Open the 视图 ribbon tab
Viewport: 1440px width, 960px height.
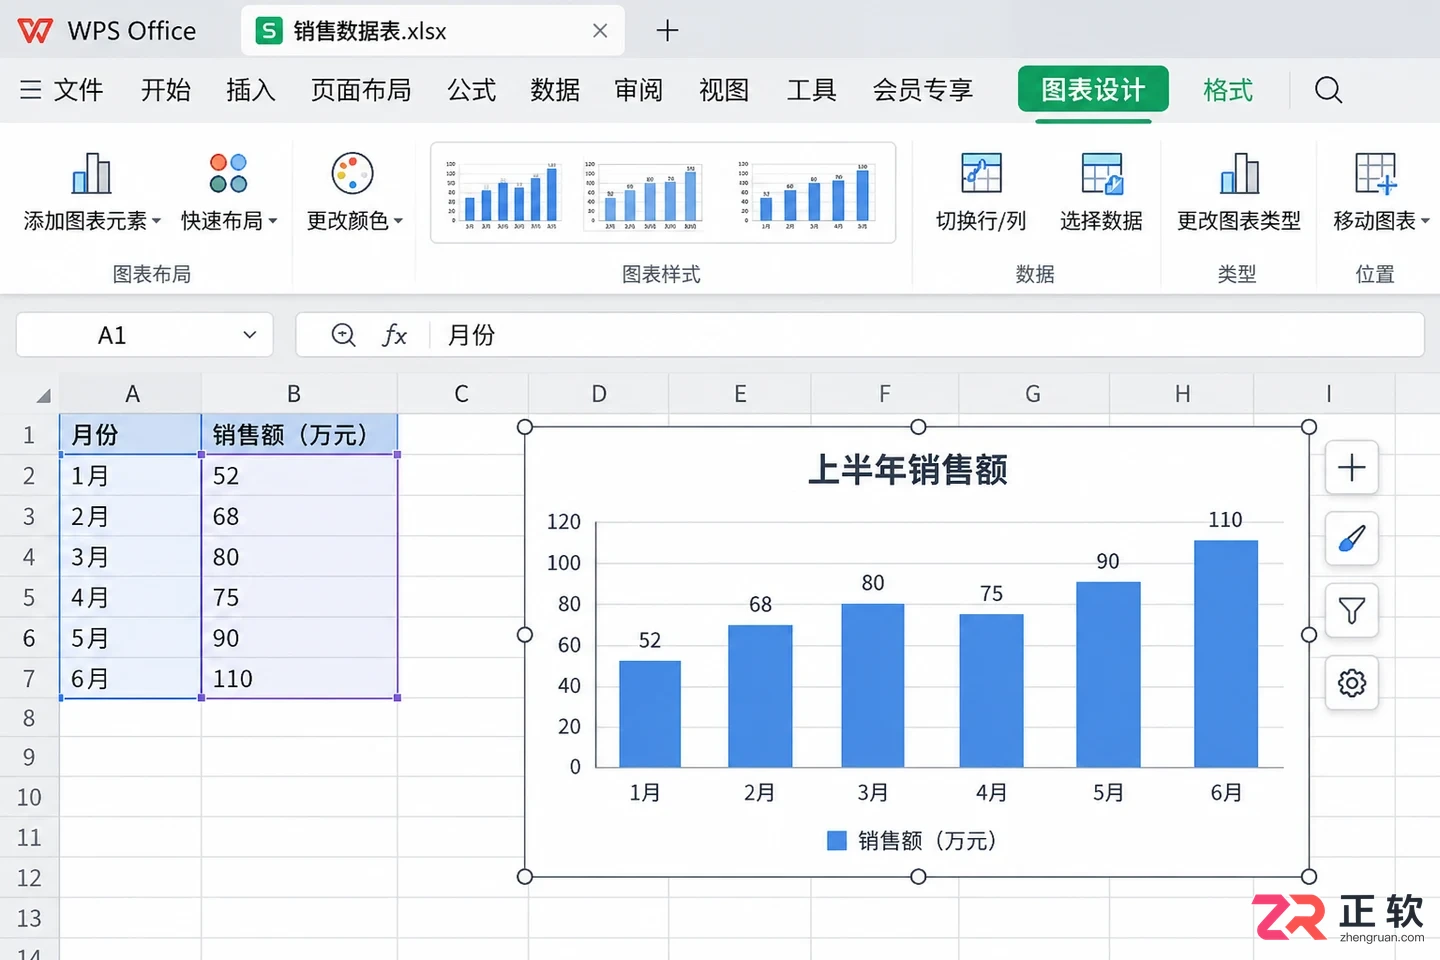point(724,90)
